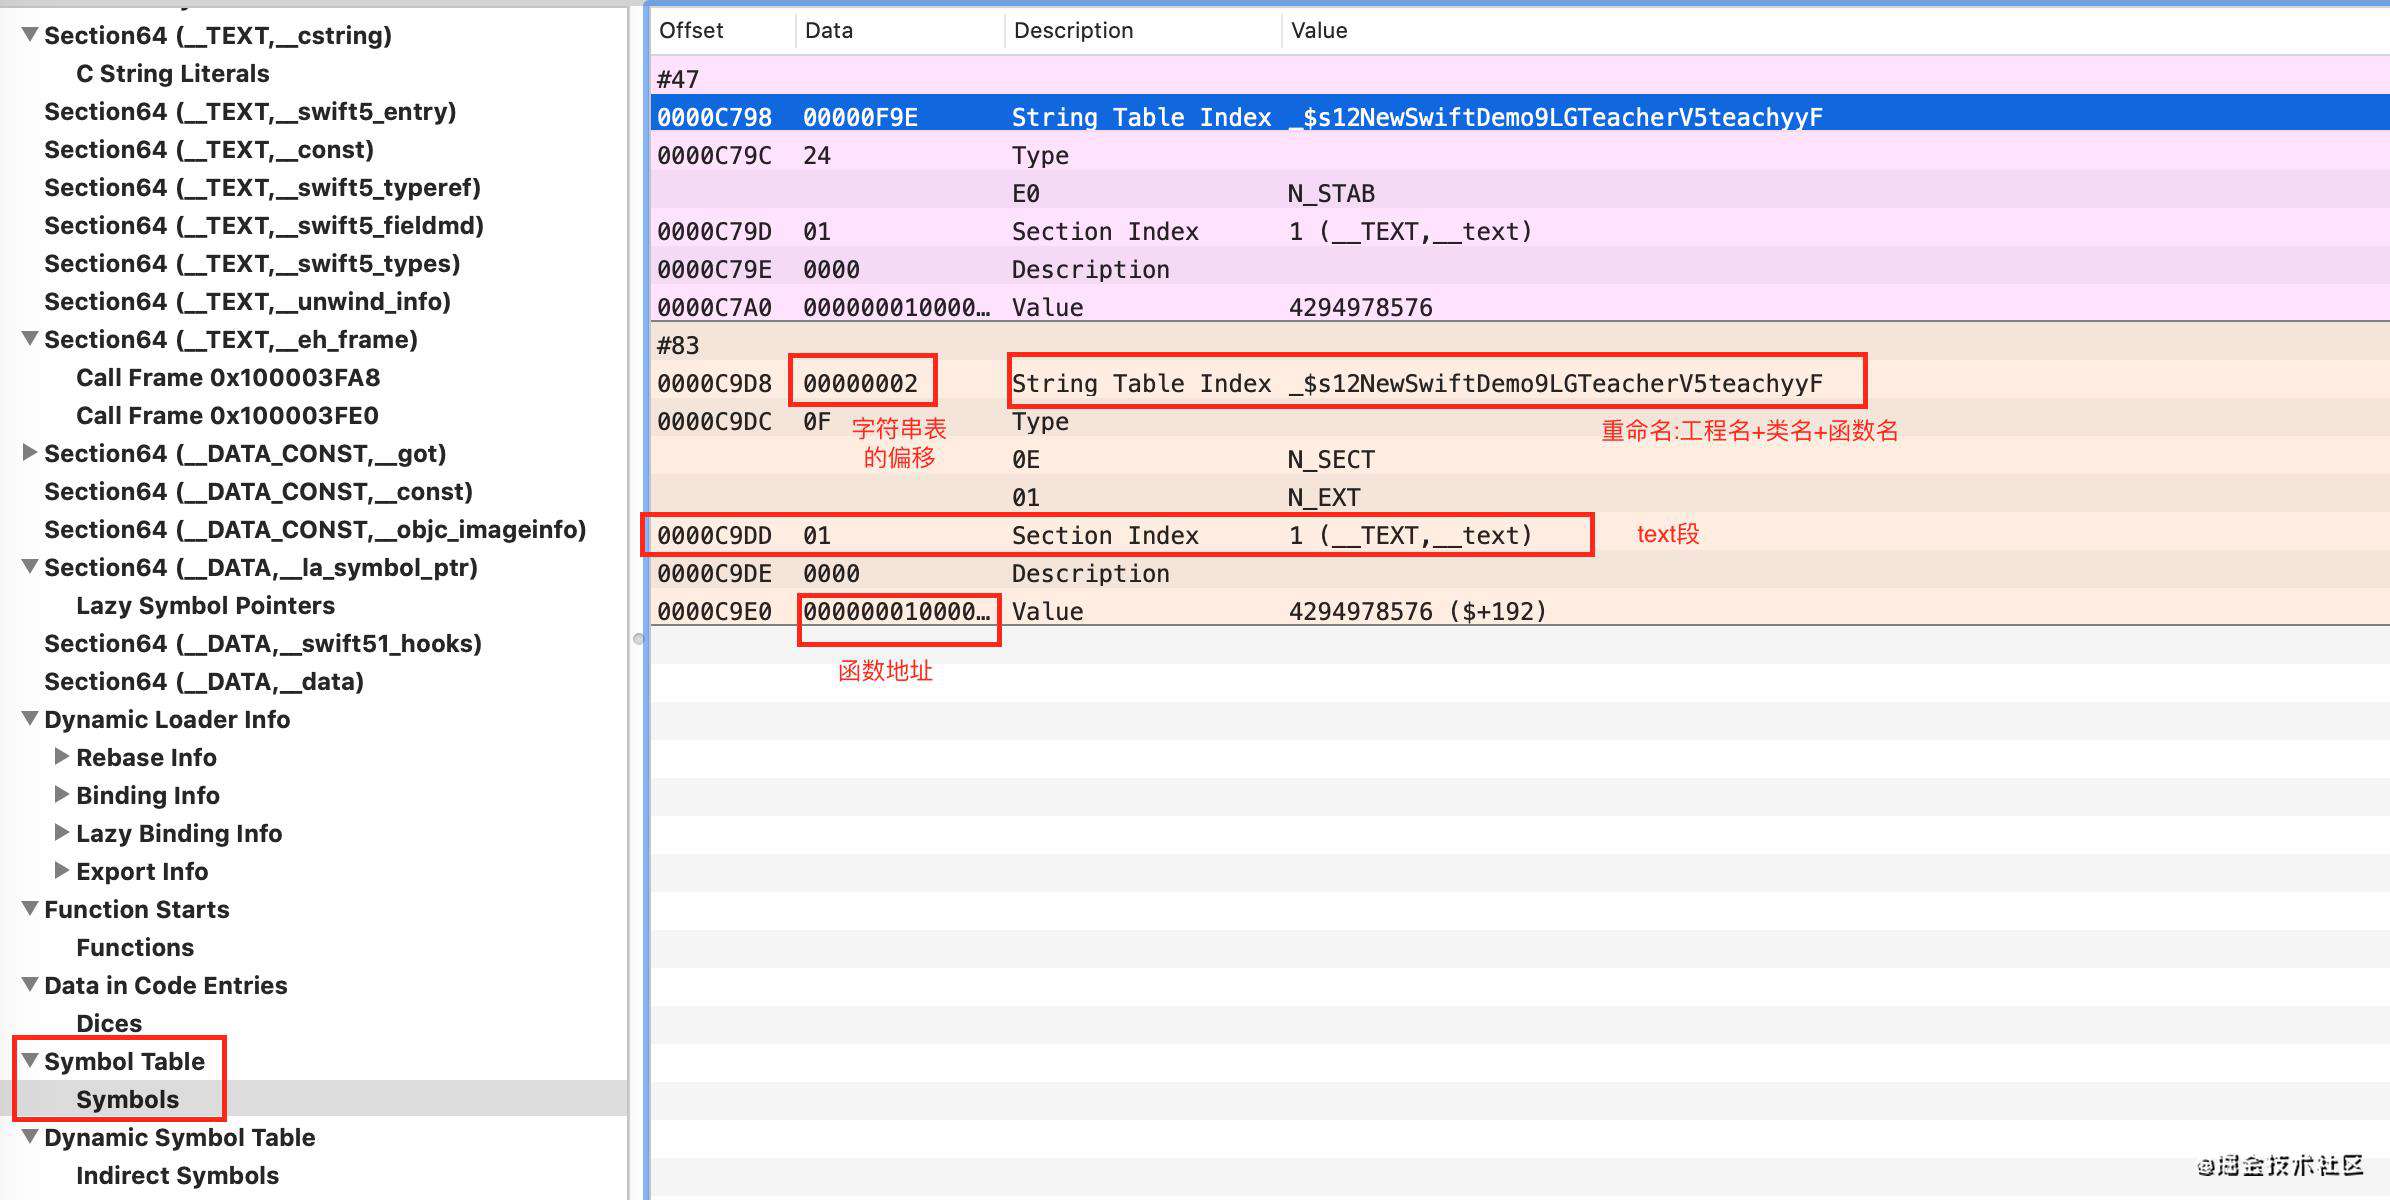2390x1200 pixels.
Task: Select Section64 (__TEXT,__swift5_typeref)
Action: (262, 187)
